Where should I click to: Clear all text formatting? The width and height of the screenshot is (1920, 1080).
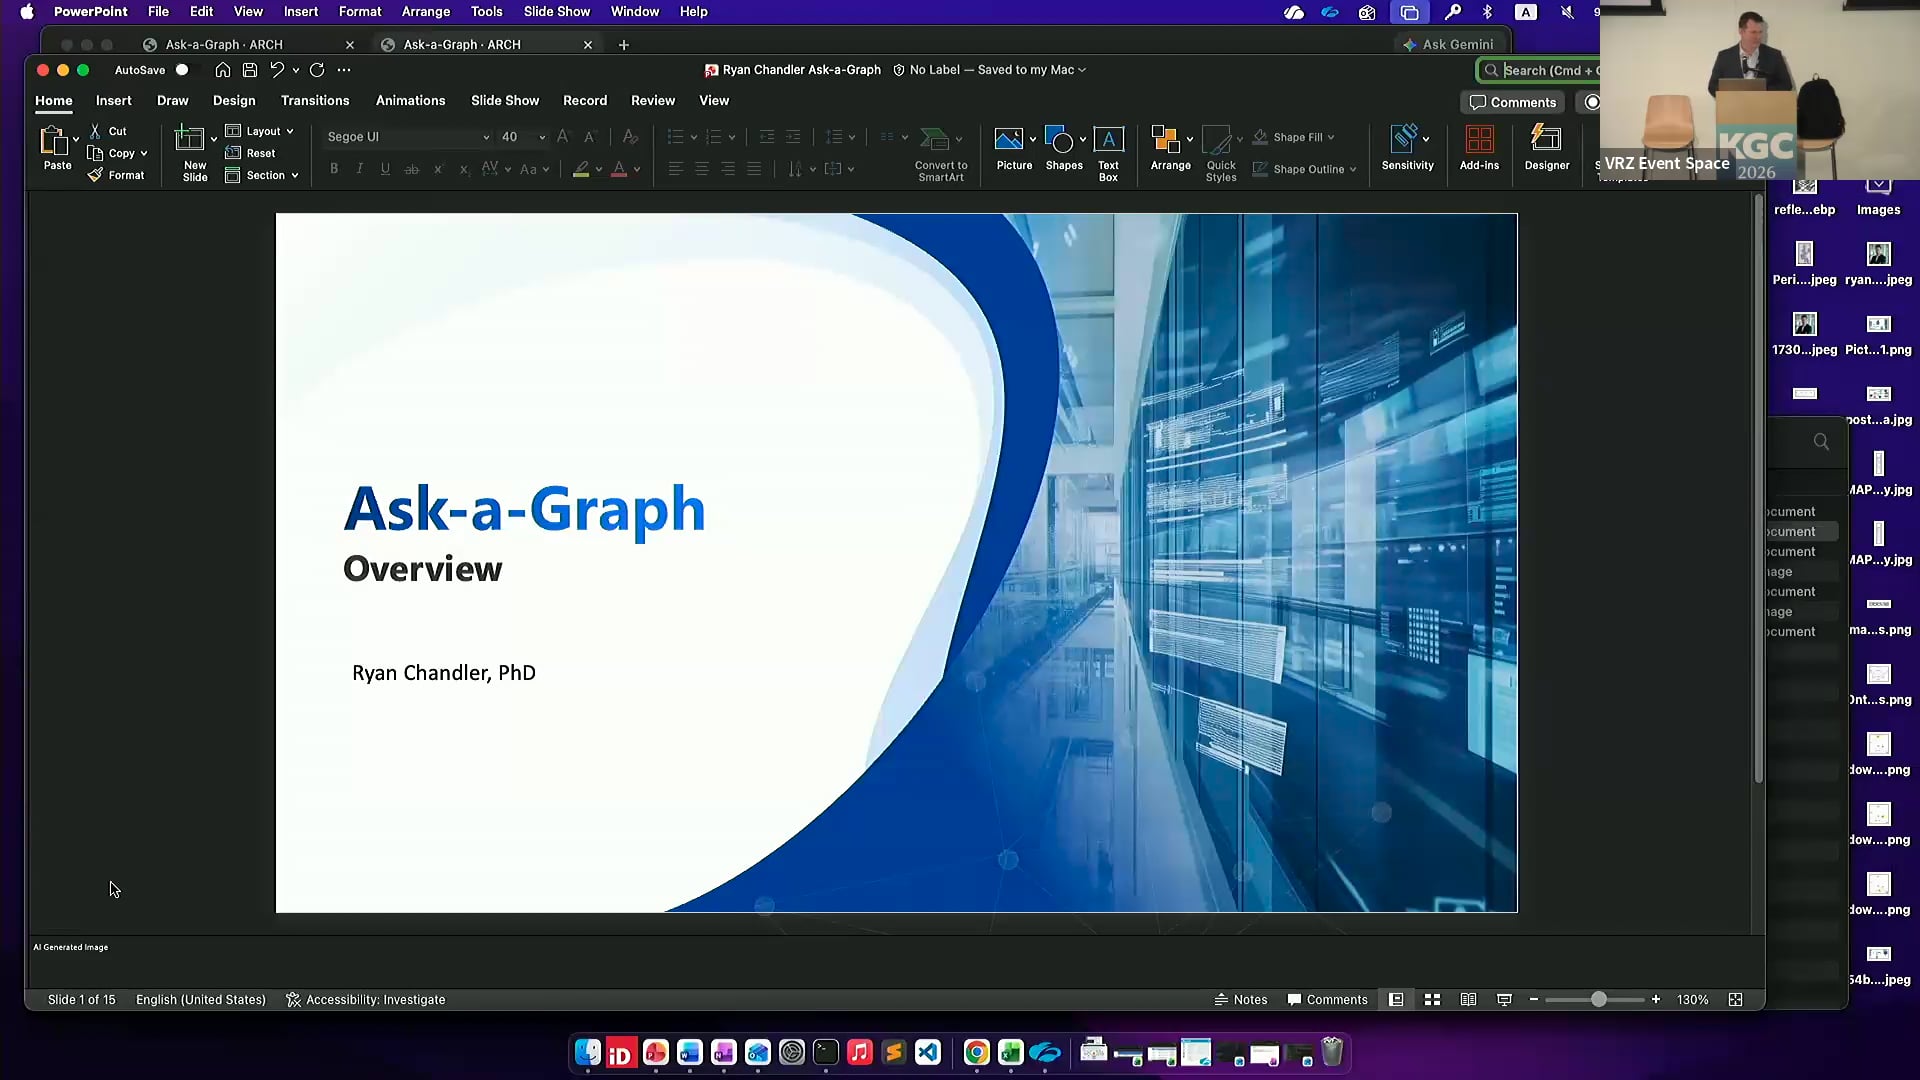630,137
